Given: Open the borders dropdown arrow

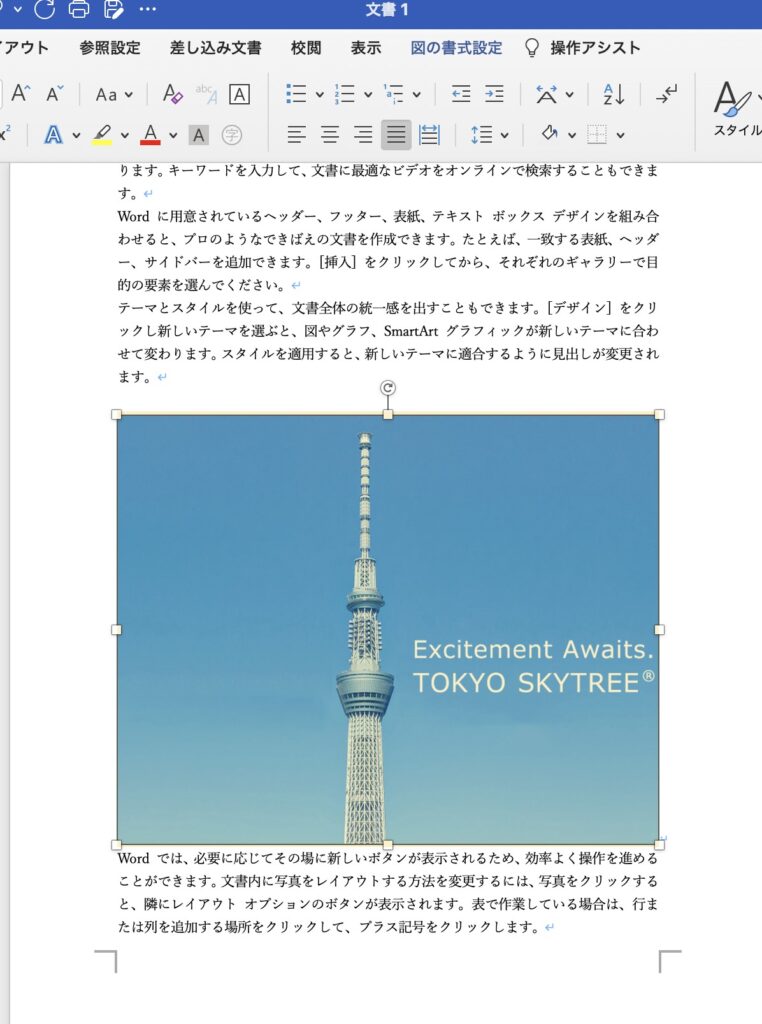Looking at the screenshot, I should point(620,136).
